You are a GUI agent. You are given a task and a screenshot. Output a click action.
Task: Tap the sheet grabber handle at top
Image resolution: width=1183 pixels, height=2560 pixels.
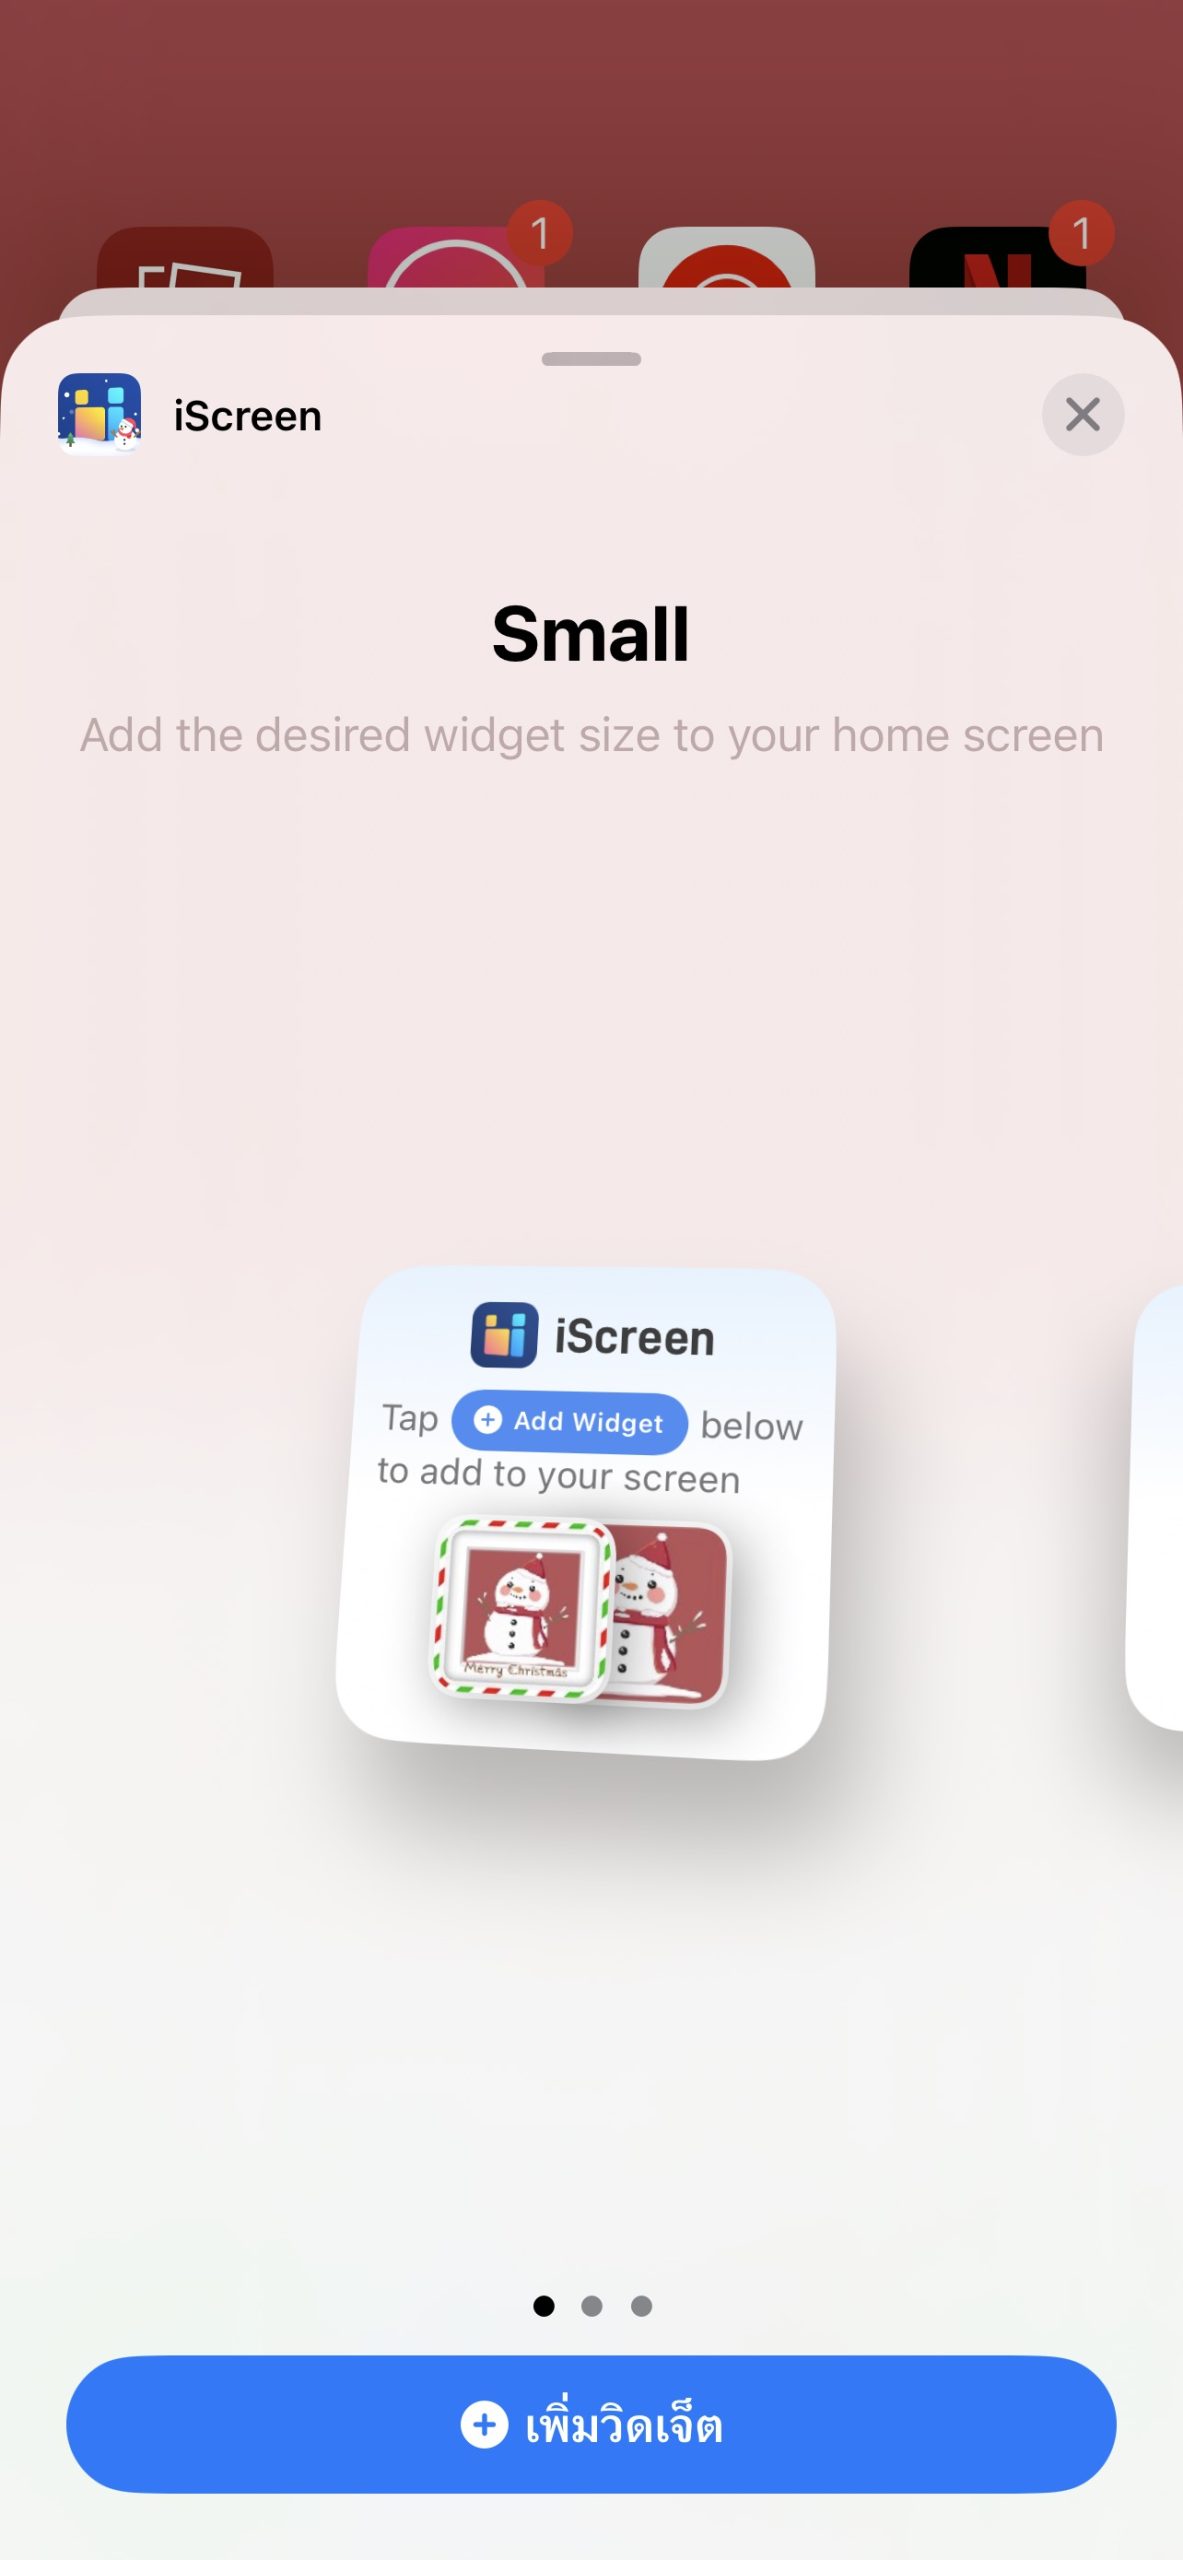click(591, 359)
